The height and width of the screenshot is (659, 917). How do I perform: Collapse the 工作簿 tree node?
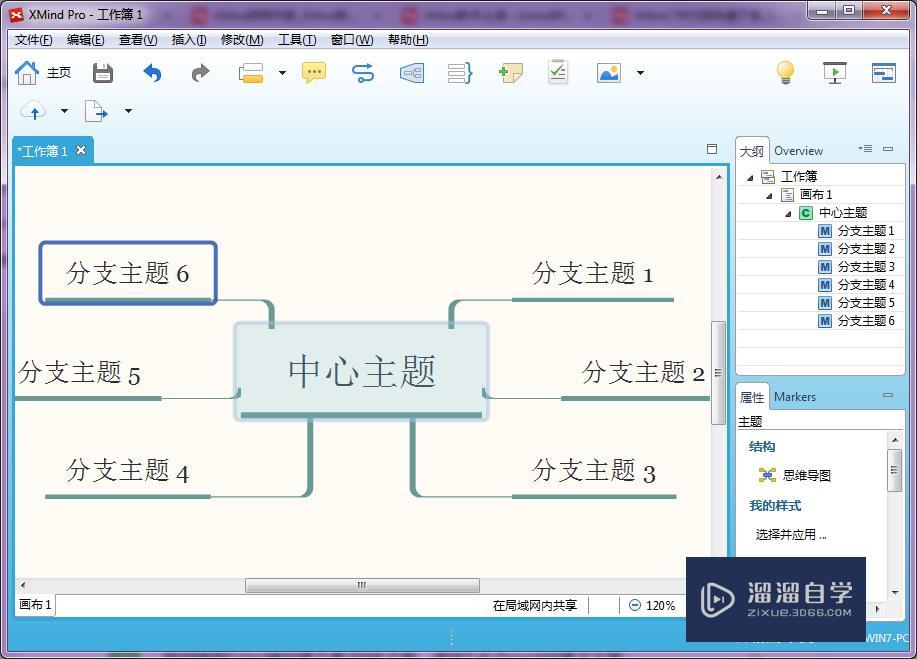coord(750,177)
